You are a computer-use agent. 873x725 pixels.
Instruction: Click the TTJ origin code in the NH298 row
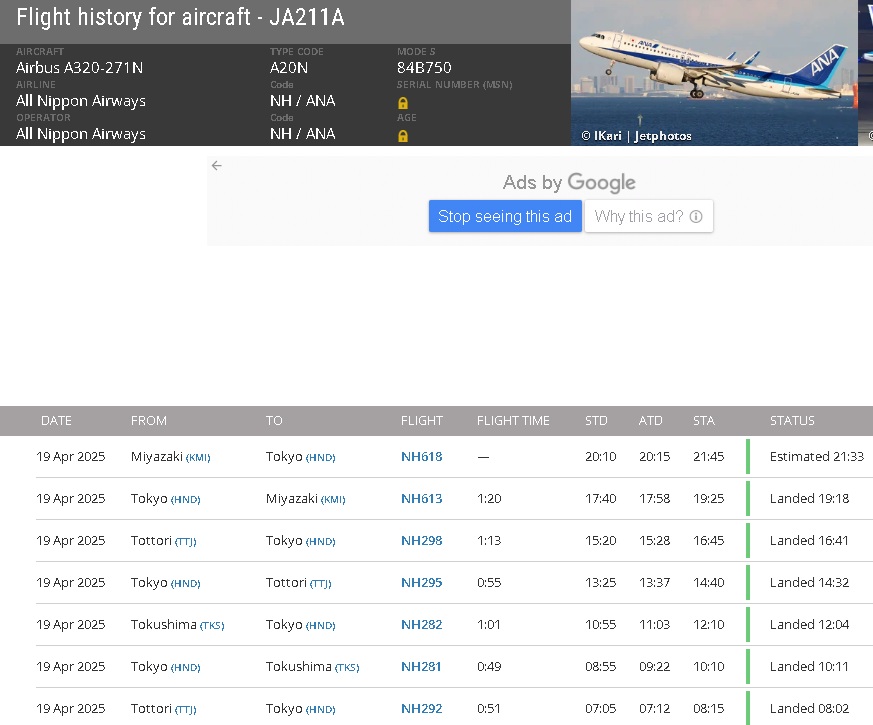point(185,542)
